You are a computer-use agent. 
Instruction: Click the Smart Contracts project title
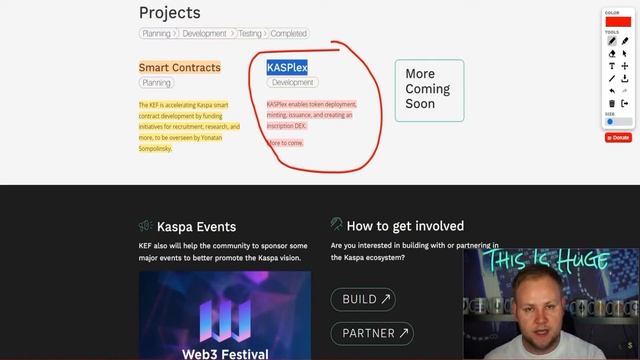coord(180,67)
